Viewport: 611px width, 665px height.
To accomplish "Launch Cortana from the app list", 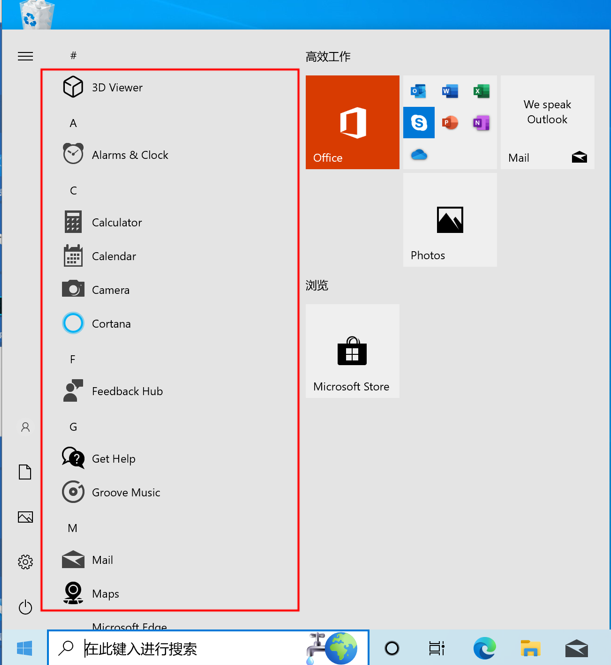I will point(111,324).
